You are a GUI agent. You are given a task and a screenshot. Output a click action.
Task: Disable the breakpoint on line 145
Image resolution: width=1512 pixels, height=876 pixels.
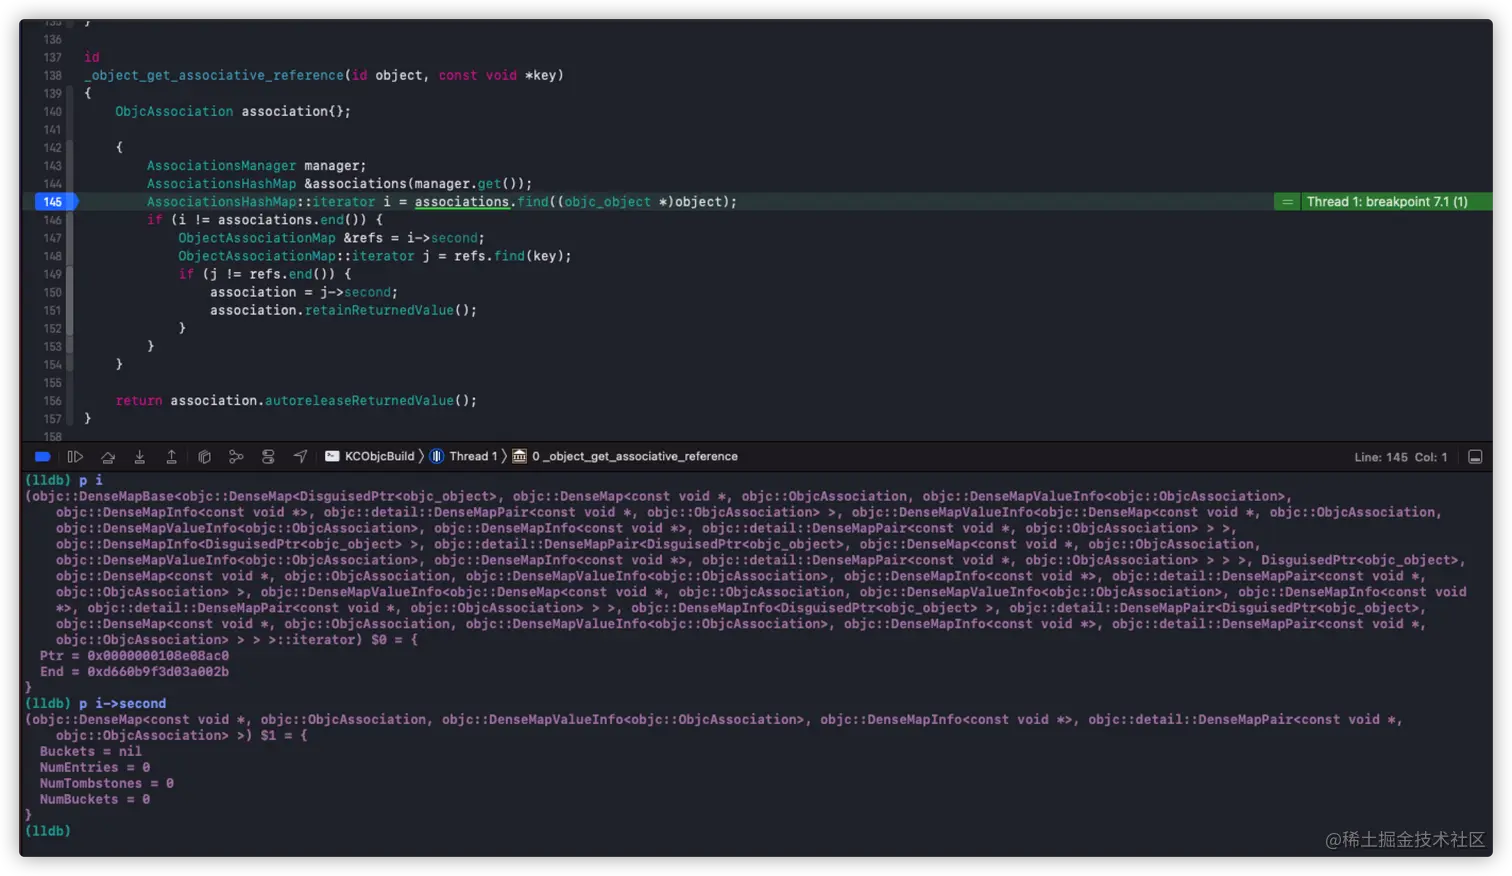click(55, 202)
